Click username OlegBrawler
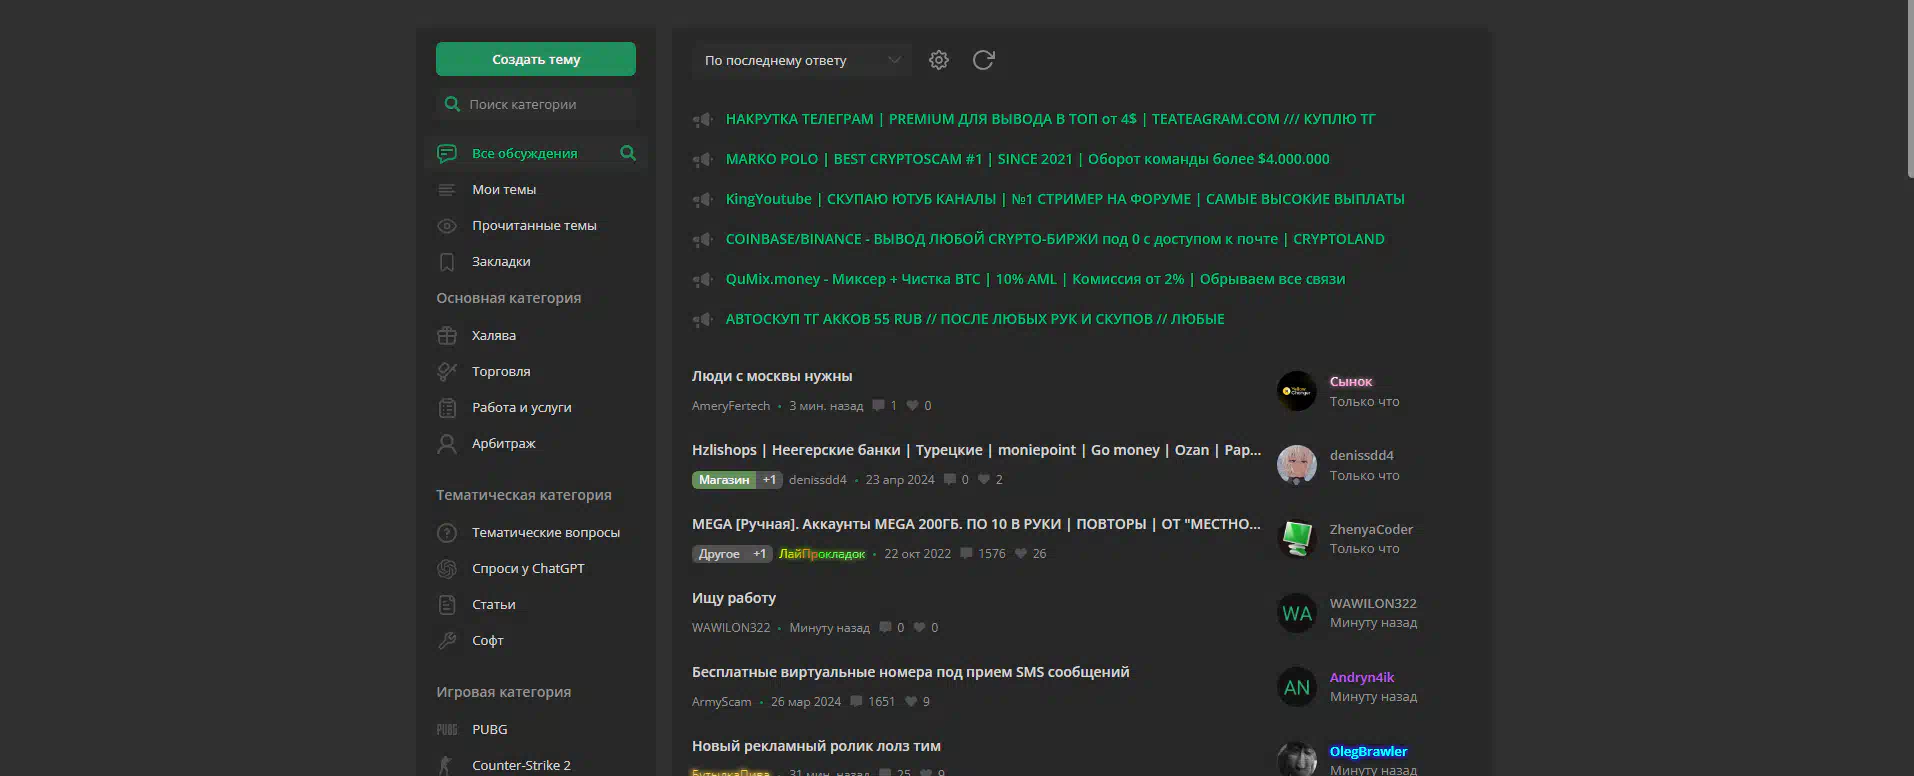 tap(1368, 751)
